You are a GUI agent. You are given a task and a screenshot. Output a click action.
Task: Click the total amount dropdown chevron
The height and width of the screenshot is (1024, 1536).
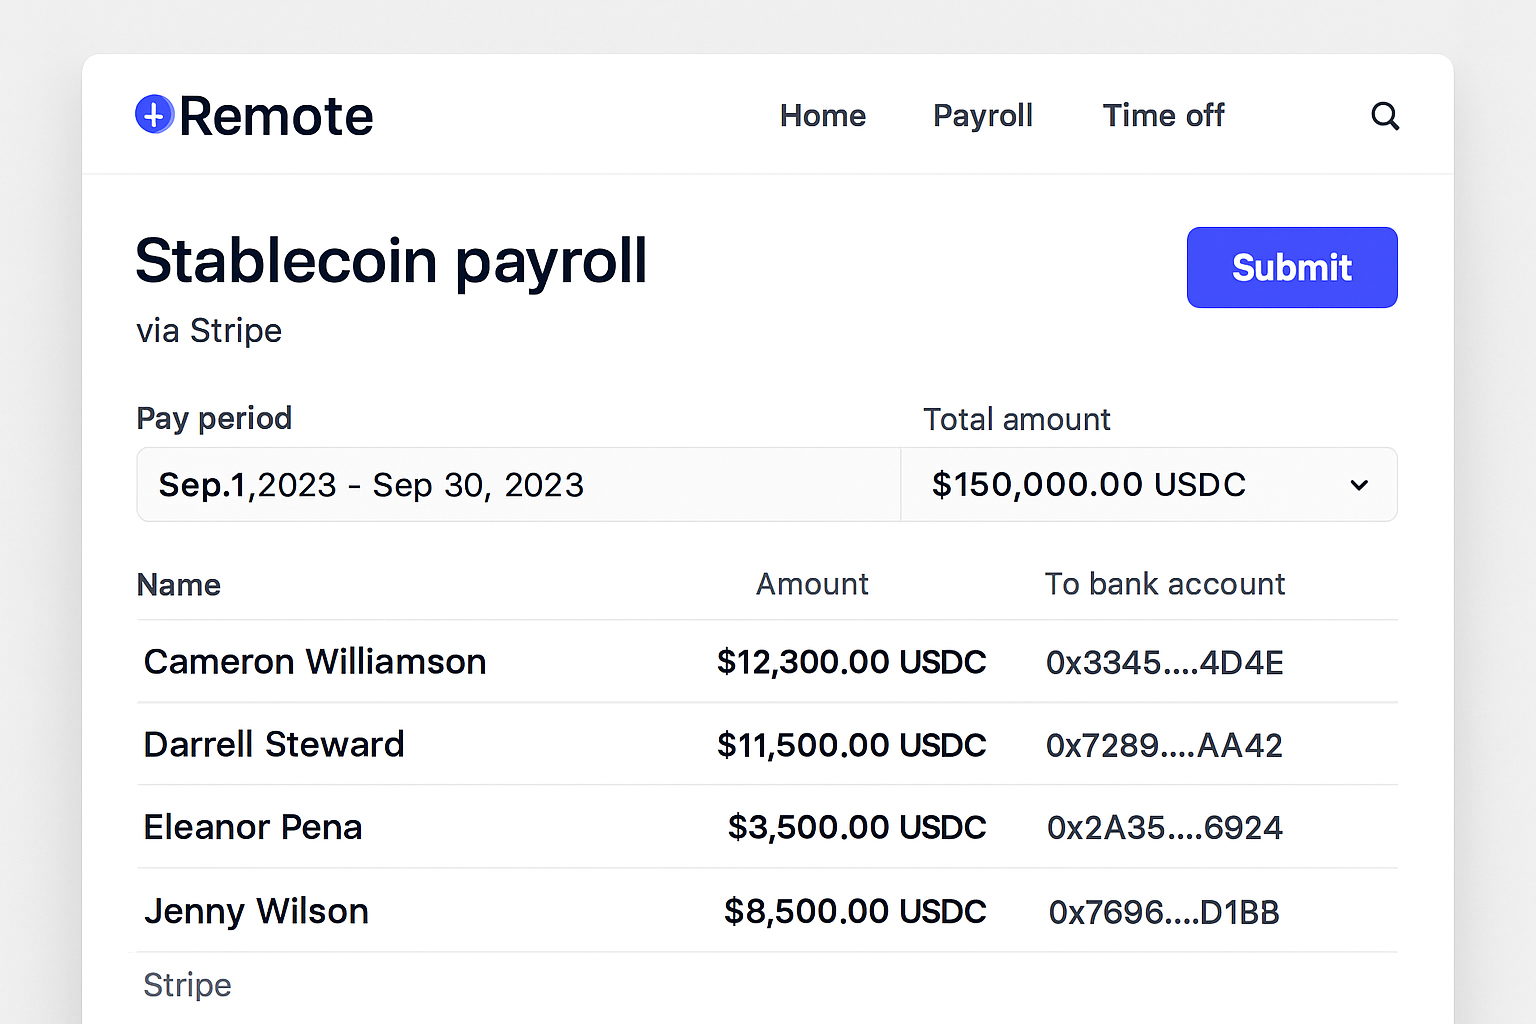1360,485
